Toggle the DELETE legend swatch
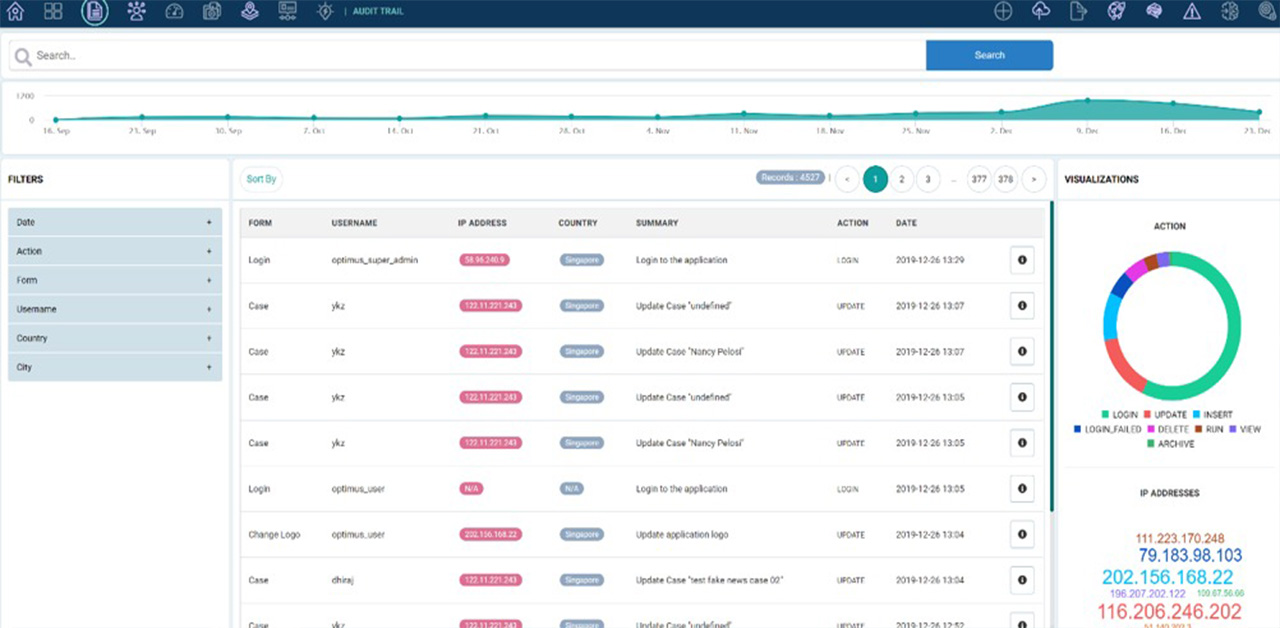 pyautogui.click(x=1151, y=429)
